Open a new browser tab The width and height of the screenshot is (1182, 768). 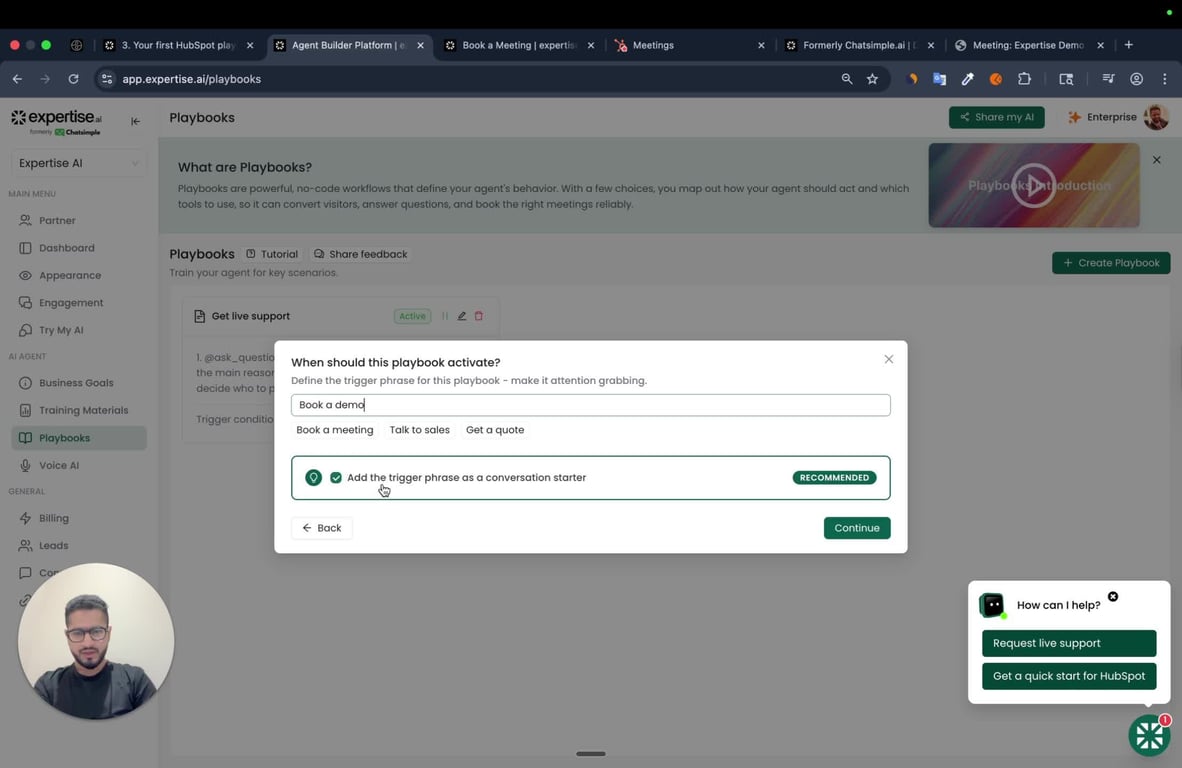[1128, 45]
